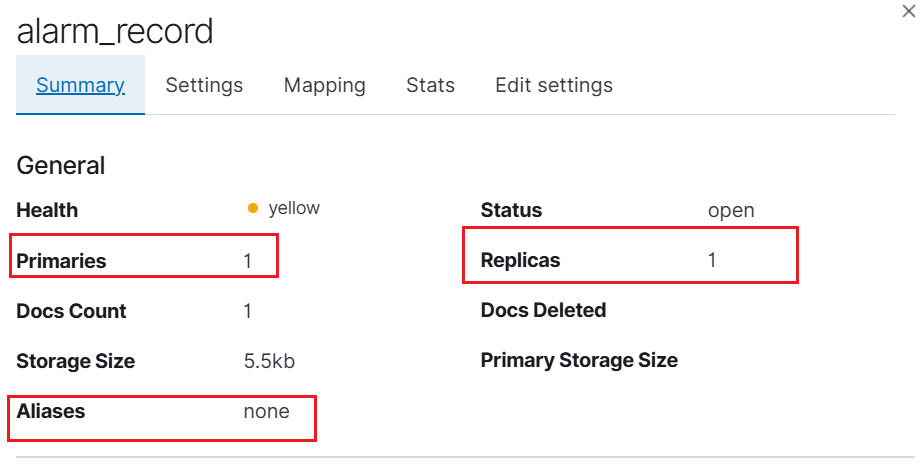
Task: Select the open status value
Action: coord(731,210)
